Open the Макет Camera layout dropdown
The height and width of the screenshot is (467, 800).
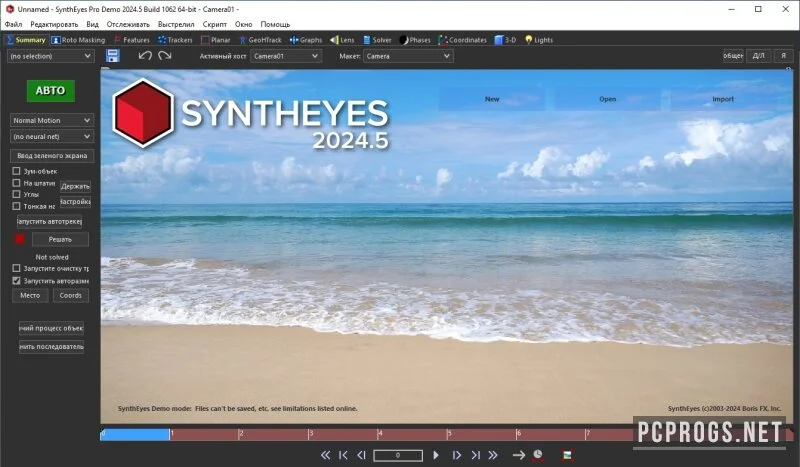408,56
